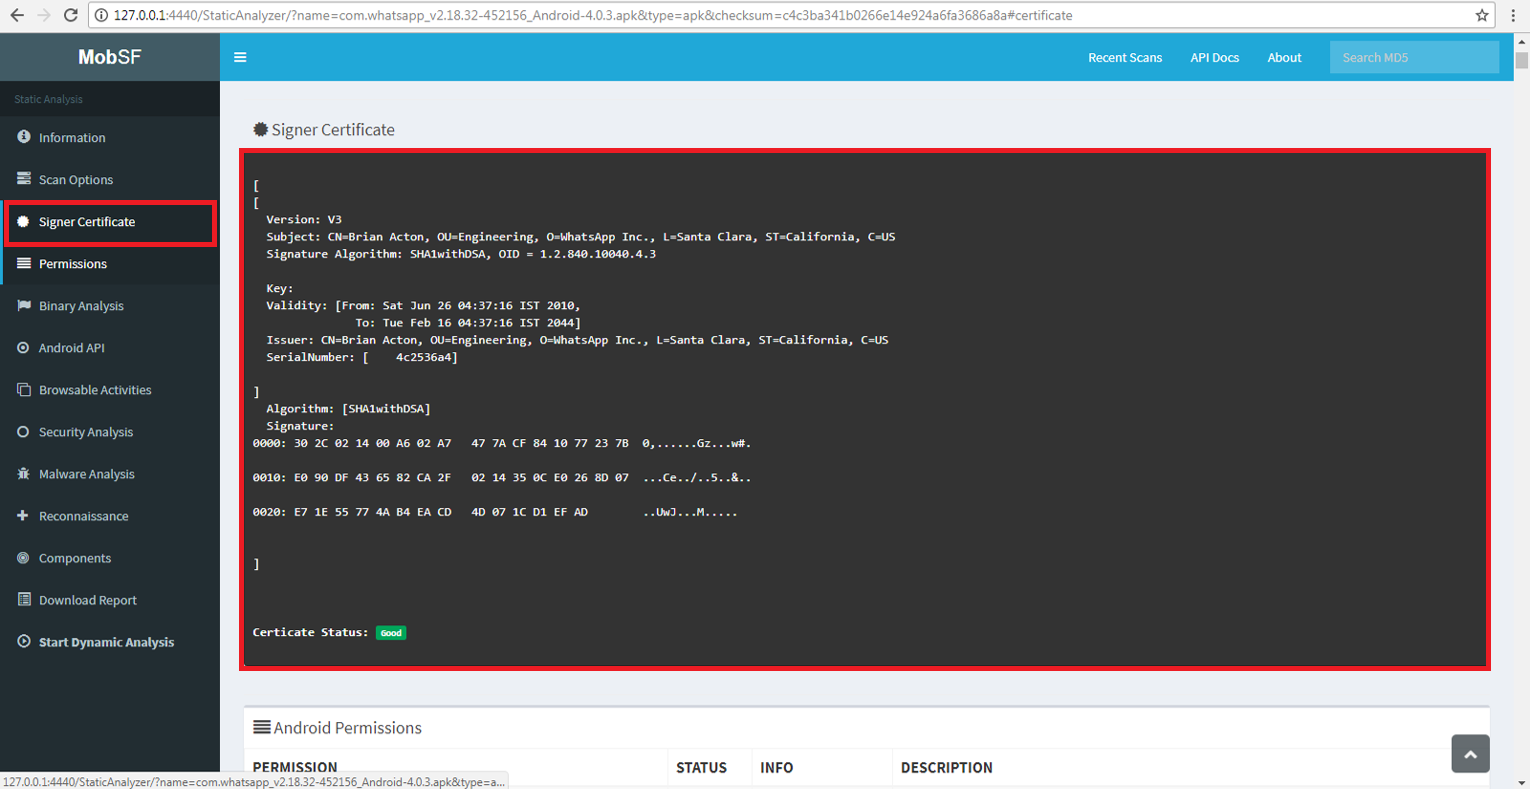Open Malware Analysis section
Image resolution: width=1530 pixels, height=789 pixels.
[87, 474]
